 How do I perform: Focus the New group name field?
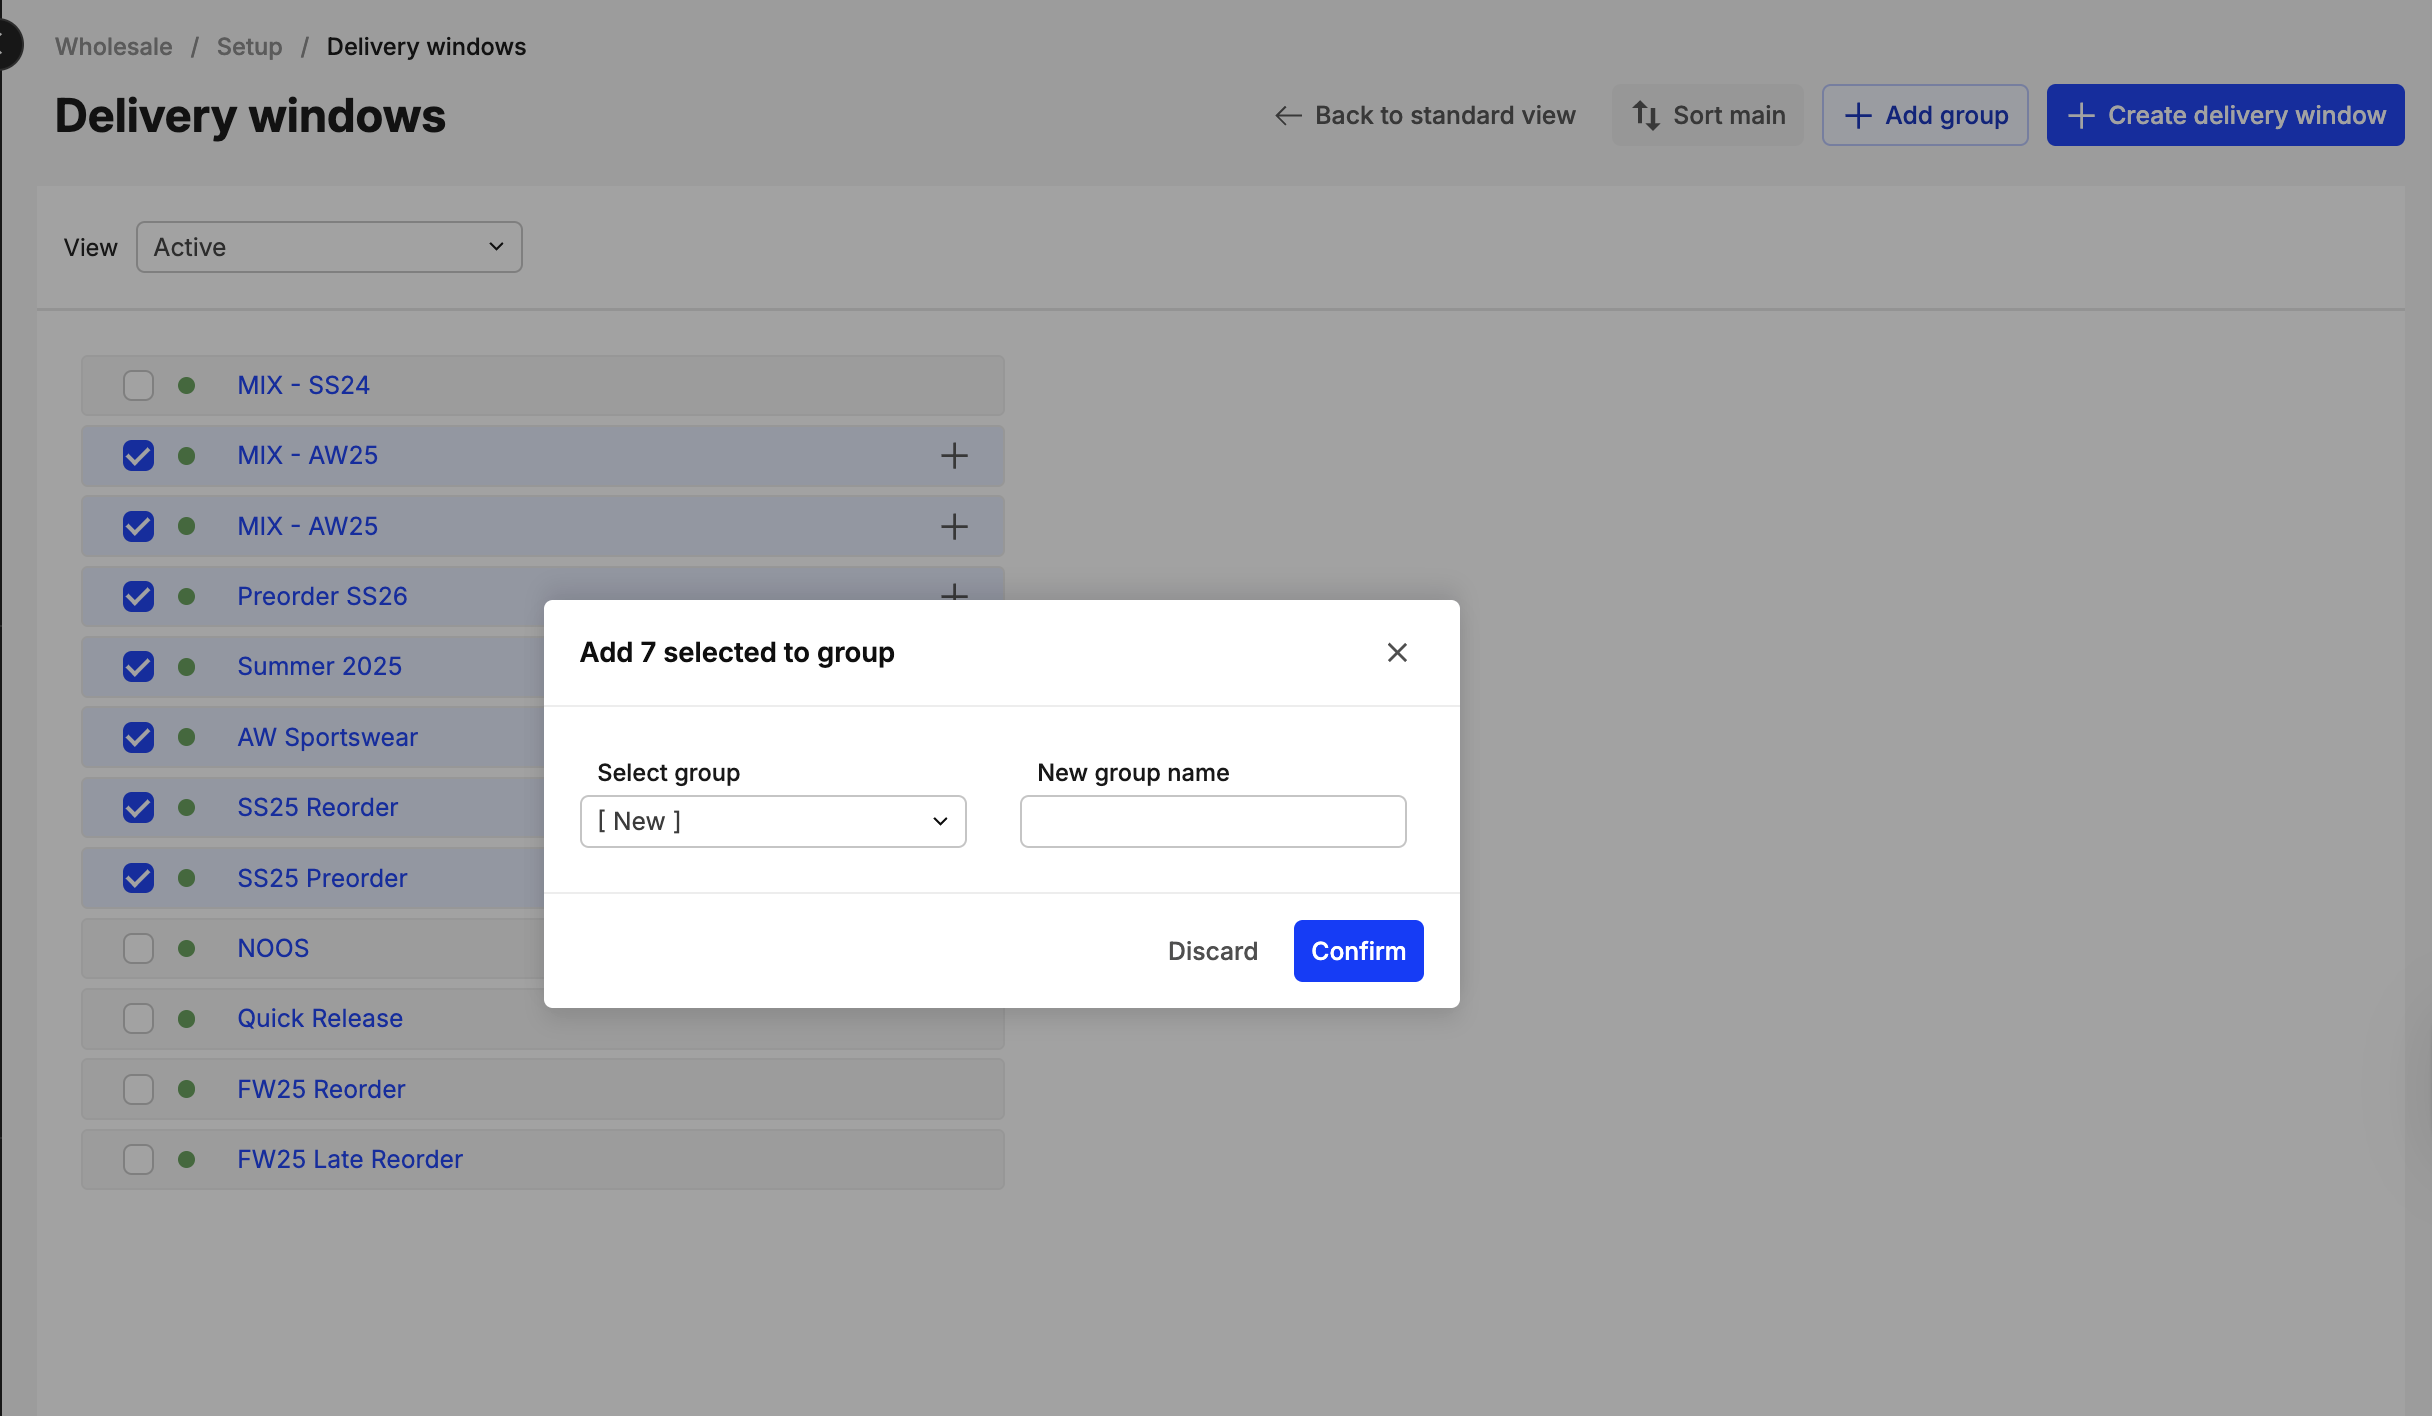[1212, 822]
